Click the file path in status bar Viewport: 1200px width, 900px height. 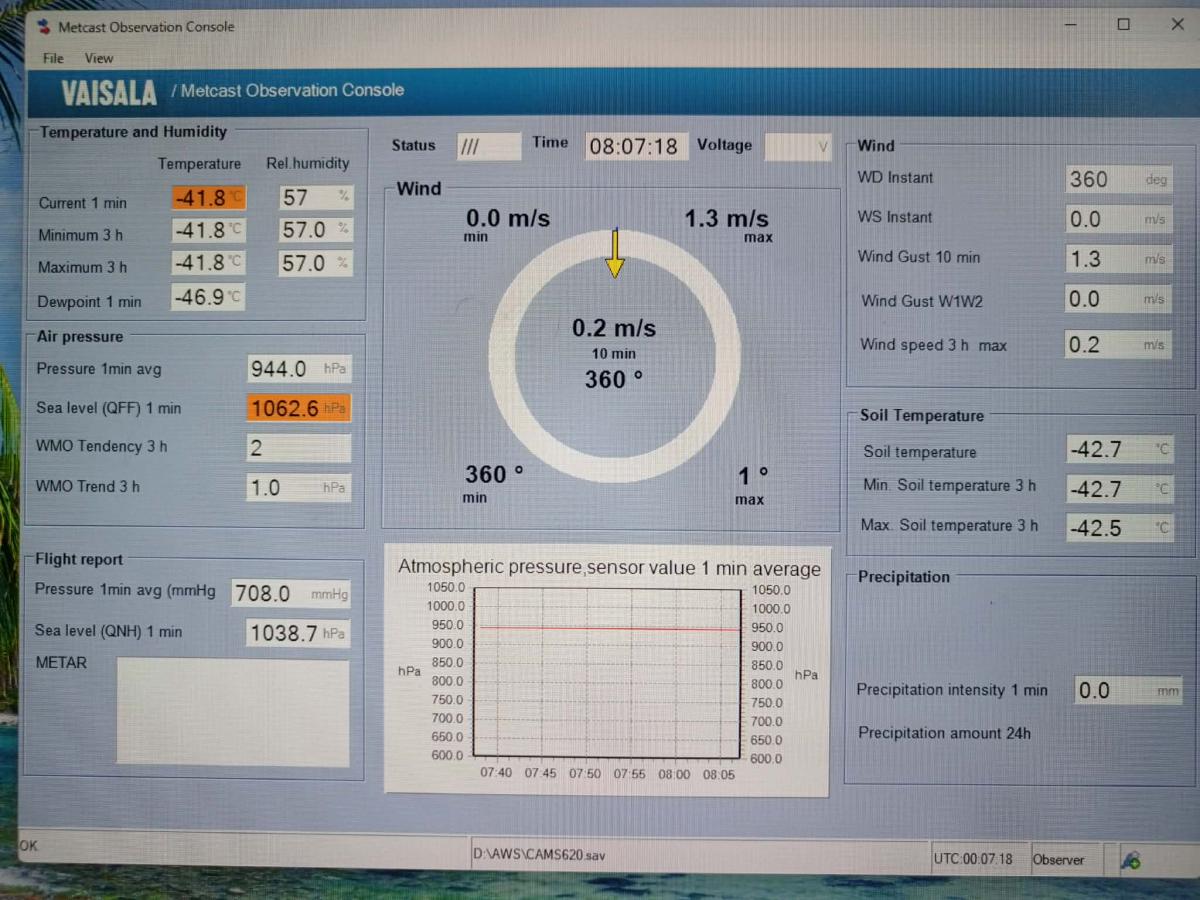point(538,855)
